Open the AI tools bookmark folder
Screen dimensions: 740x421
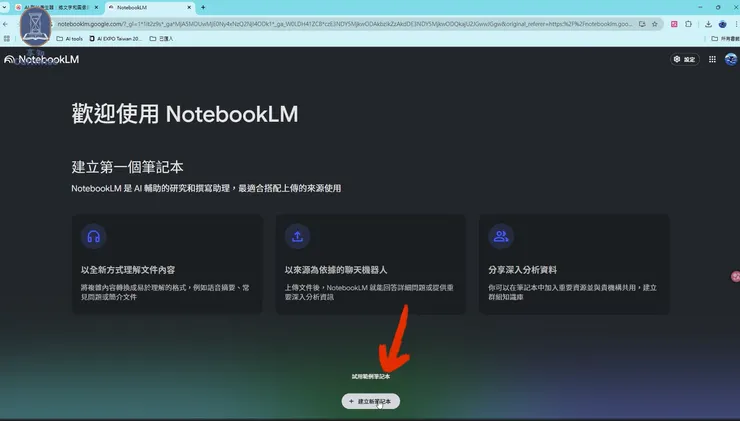click(x=69, y=39)
